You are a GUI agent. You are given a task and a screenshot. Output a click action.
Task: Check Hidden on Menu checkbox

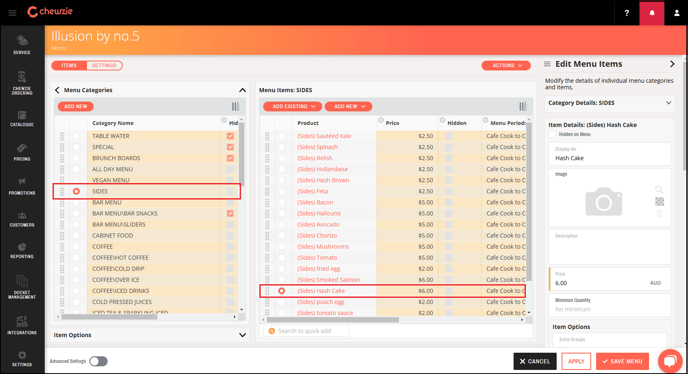tap(552, 134)
